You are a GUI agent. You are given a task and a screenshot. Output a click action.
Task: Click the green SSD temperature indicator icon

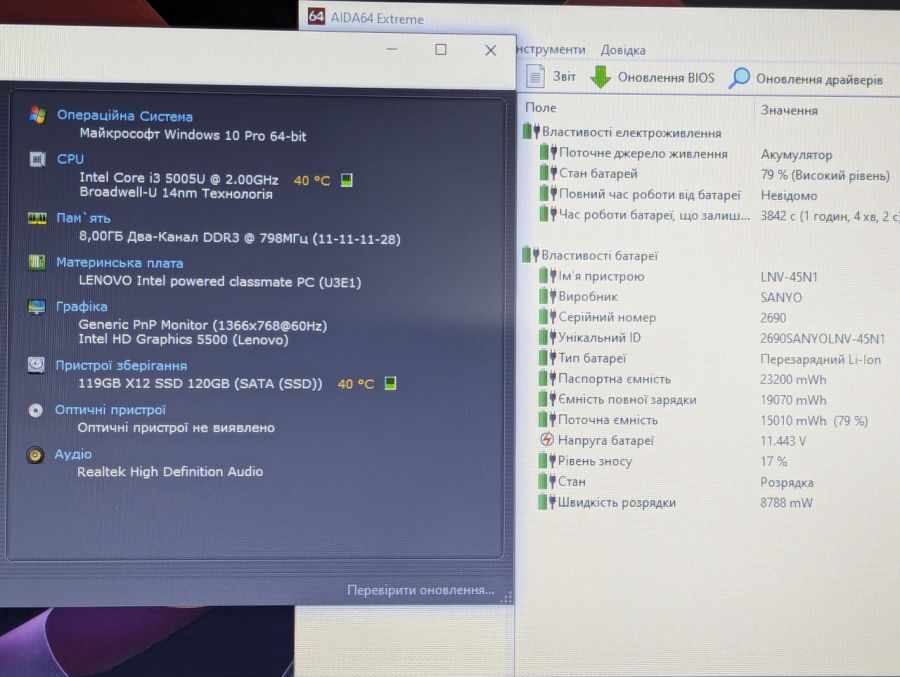click(390, 383)
